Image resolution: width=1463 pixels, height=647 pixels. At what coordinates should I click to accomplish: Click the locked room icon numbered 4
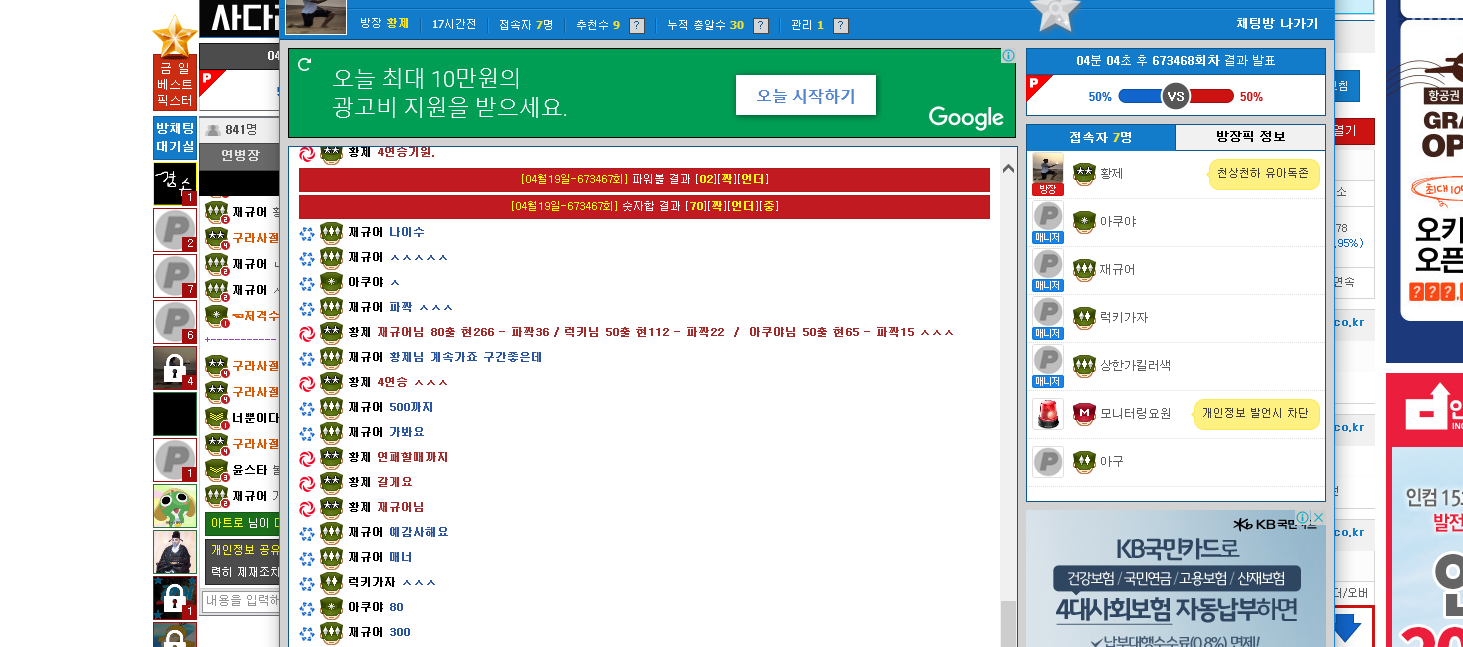pos(175,368)
